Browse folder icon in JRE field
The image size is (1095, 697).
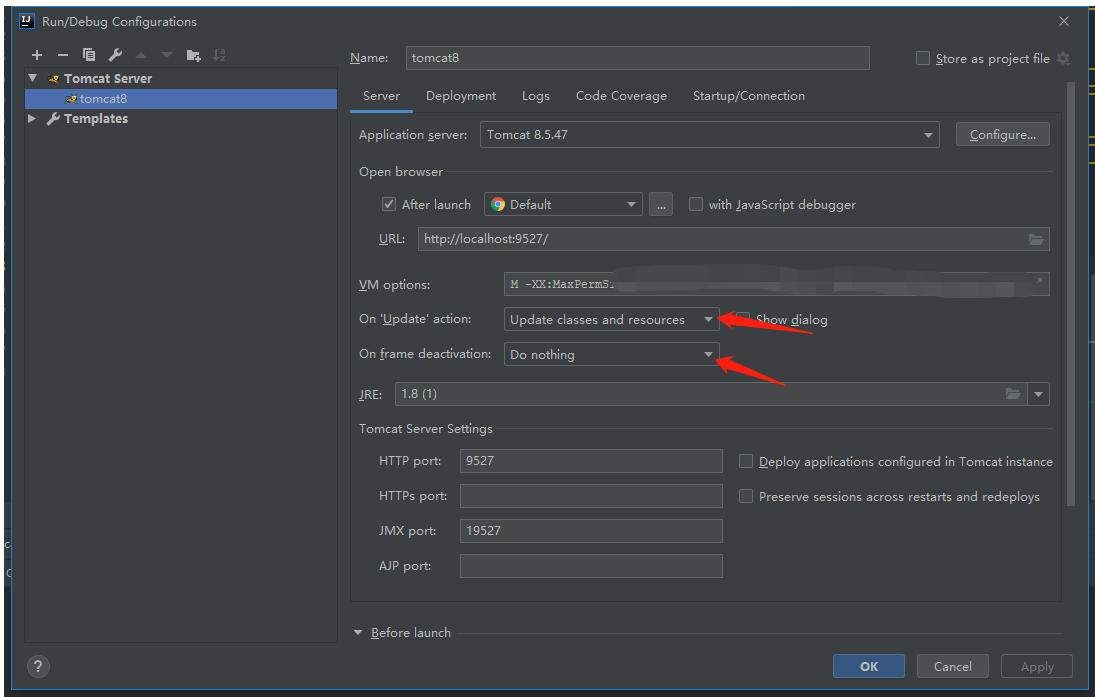tap(1013, 394)
